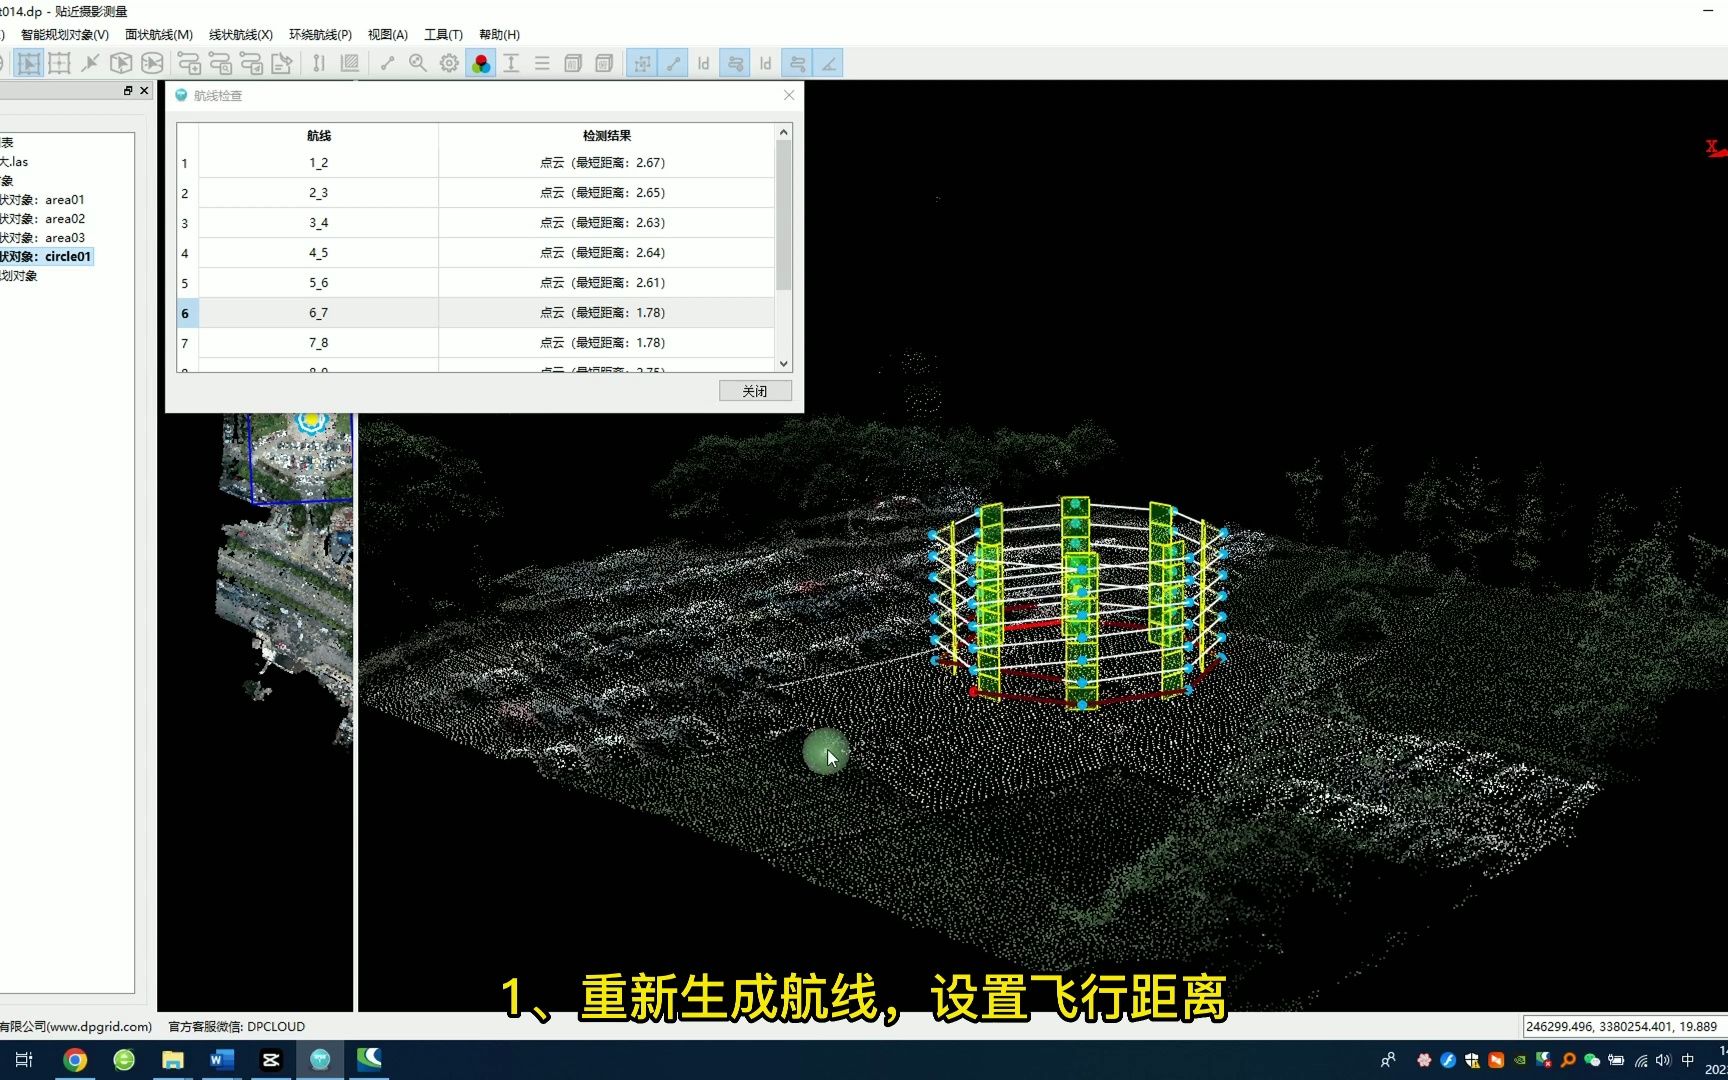Select route row 1_2 in the table
Image resolution: width=1728 pixels, height=1080 pixels.
[476, 163]
